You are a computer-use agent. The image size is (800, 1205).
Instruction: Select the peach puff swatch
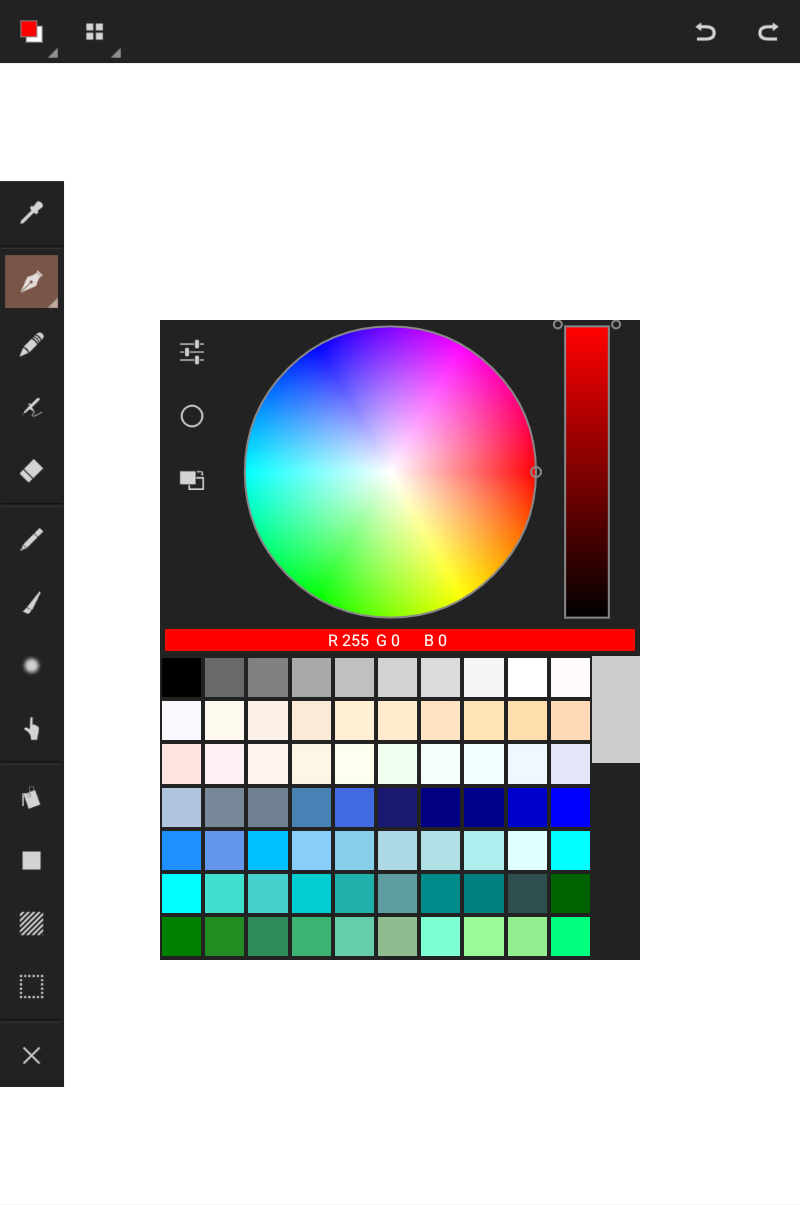tap(570, 720)
